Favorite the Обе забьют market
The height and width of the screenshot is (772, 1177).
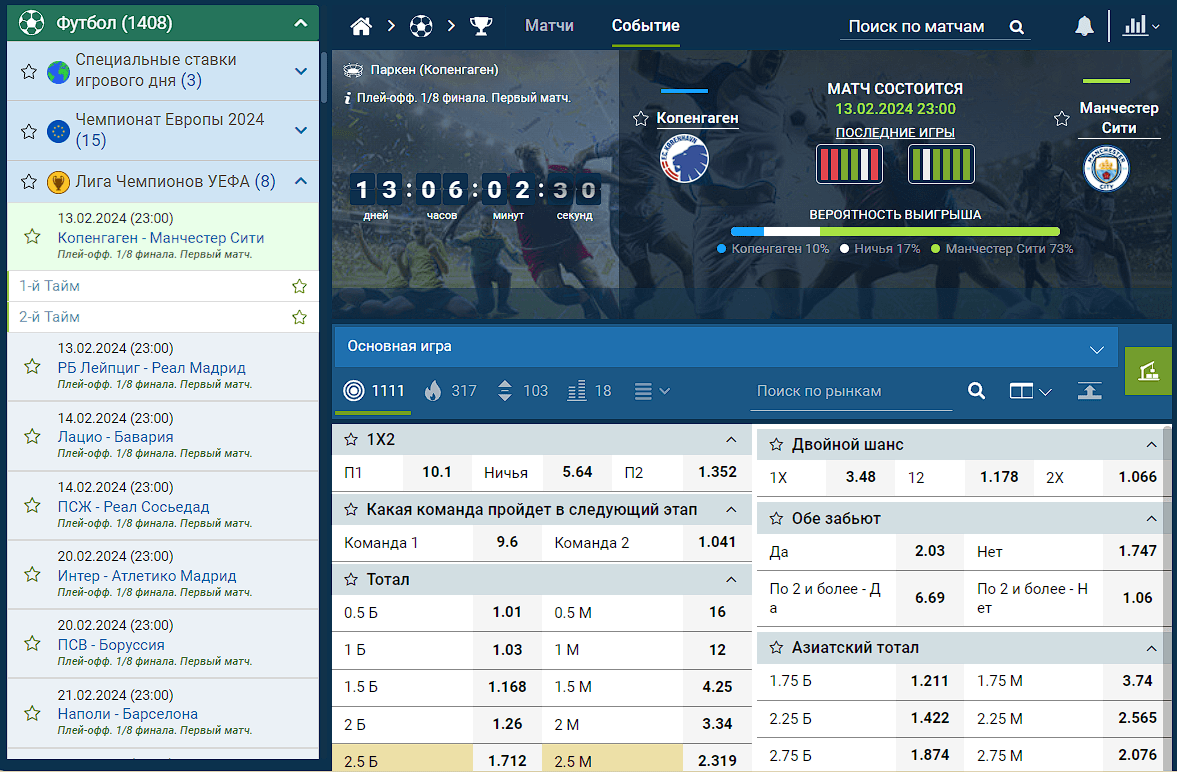click(x=776, y=519)
